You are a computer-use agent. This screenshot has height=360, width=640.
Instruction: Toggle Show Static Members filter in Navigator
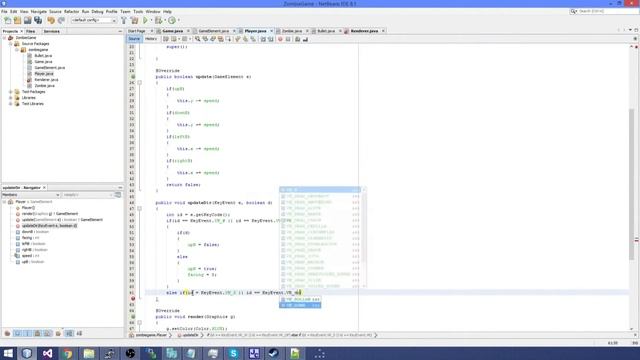(28, 333)
